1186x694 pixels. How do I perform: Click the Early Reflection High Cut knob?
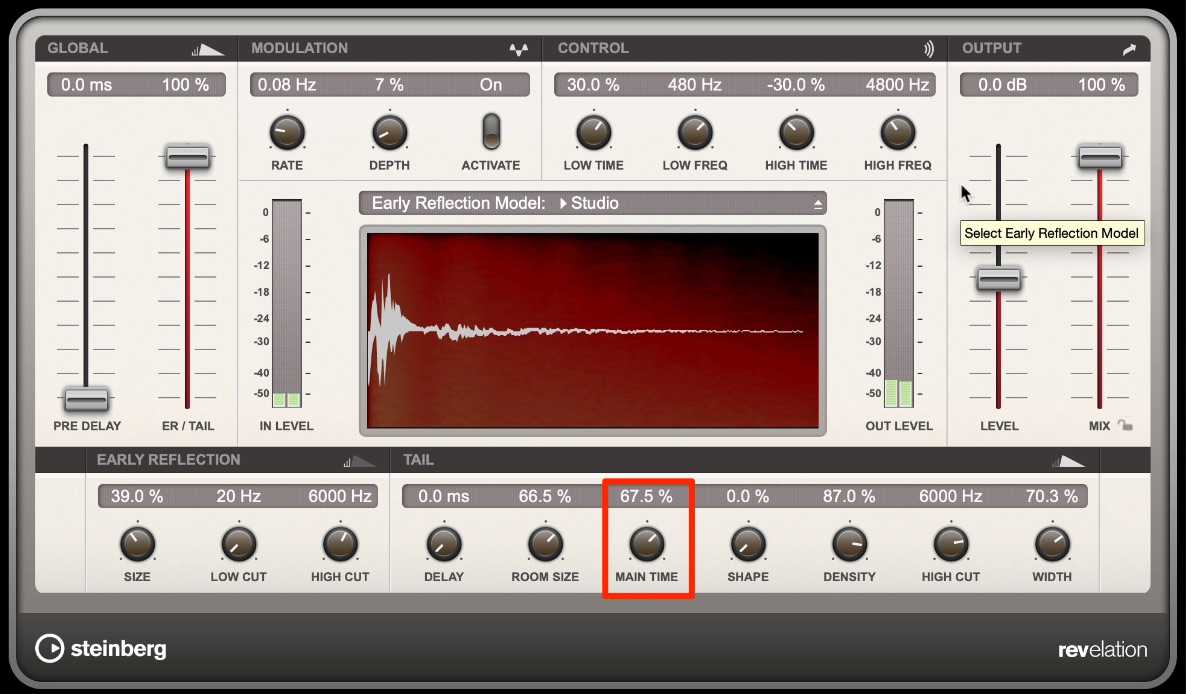340,544
